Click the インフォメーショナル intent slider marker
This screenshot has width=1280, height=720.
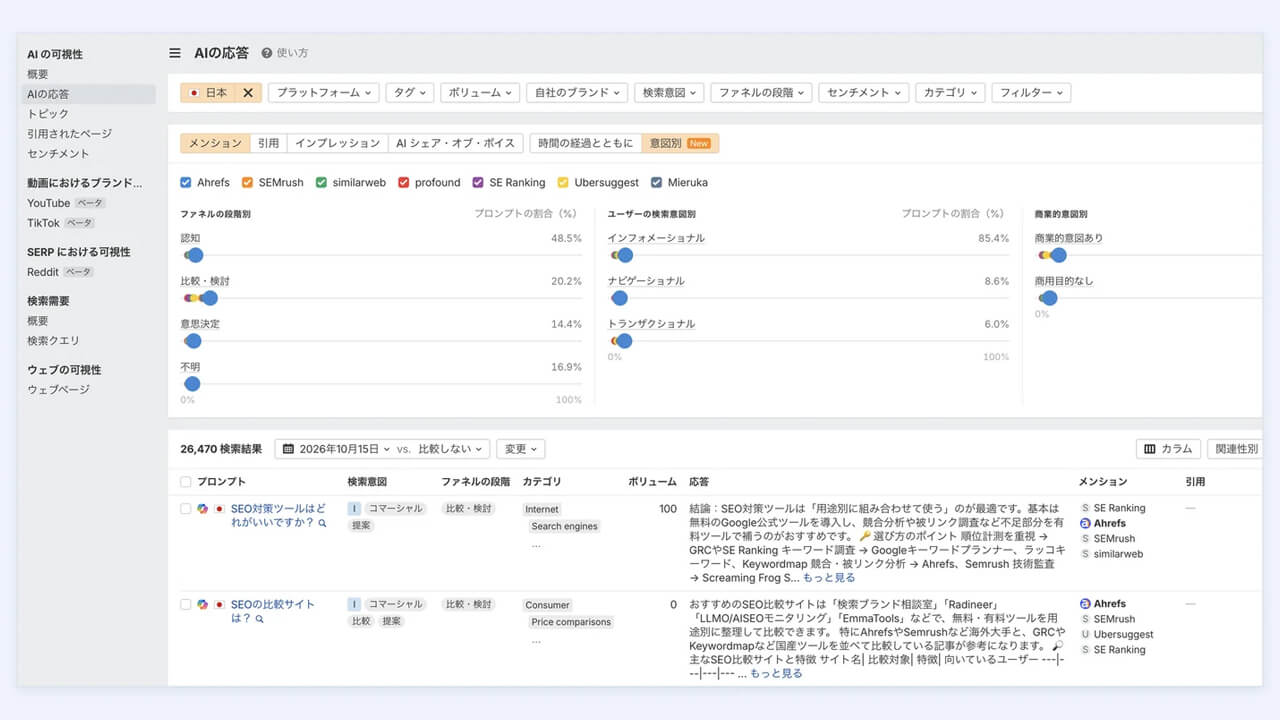(x=624, y=255)
